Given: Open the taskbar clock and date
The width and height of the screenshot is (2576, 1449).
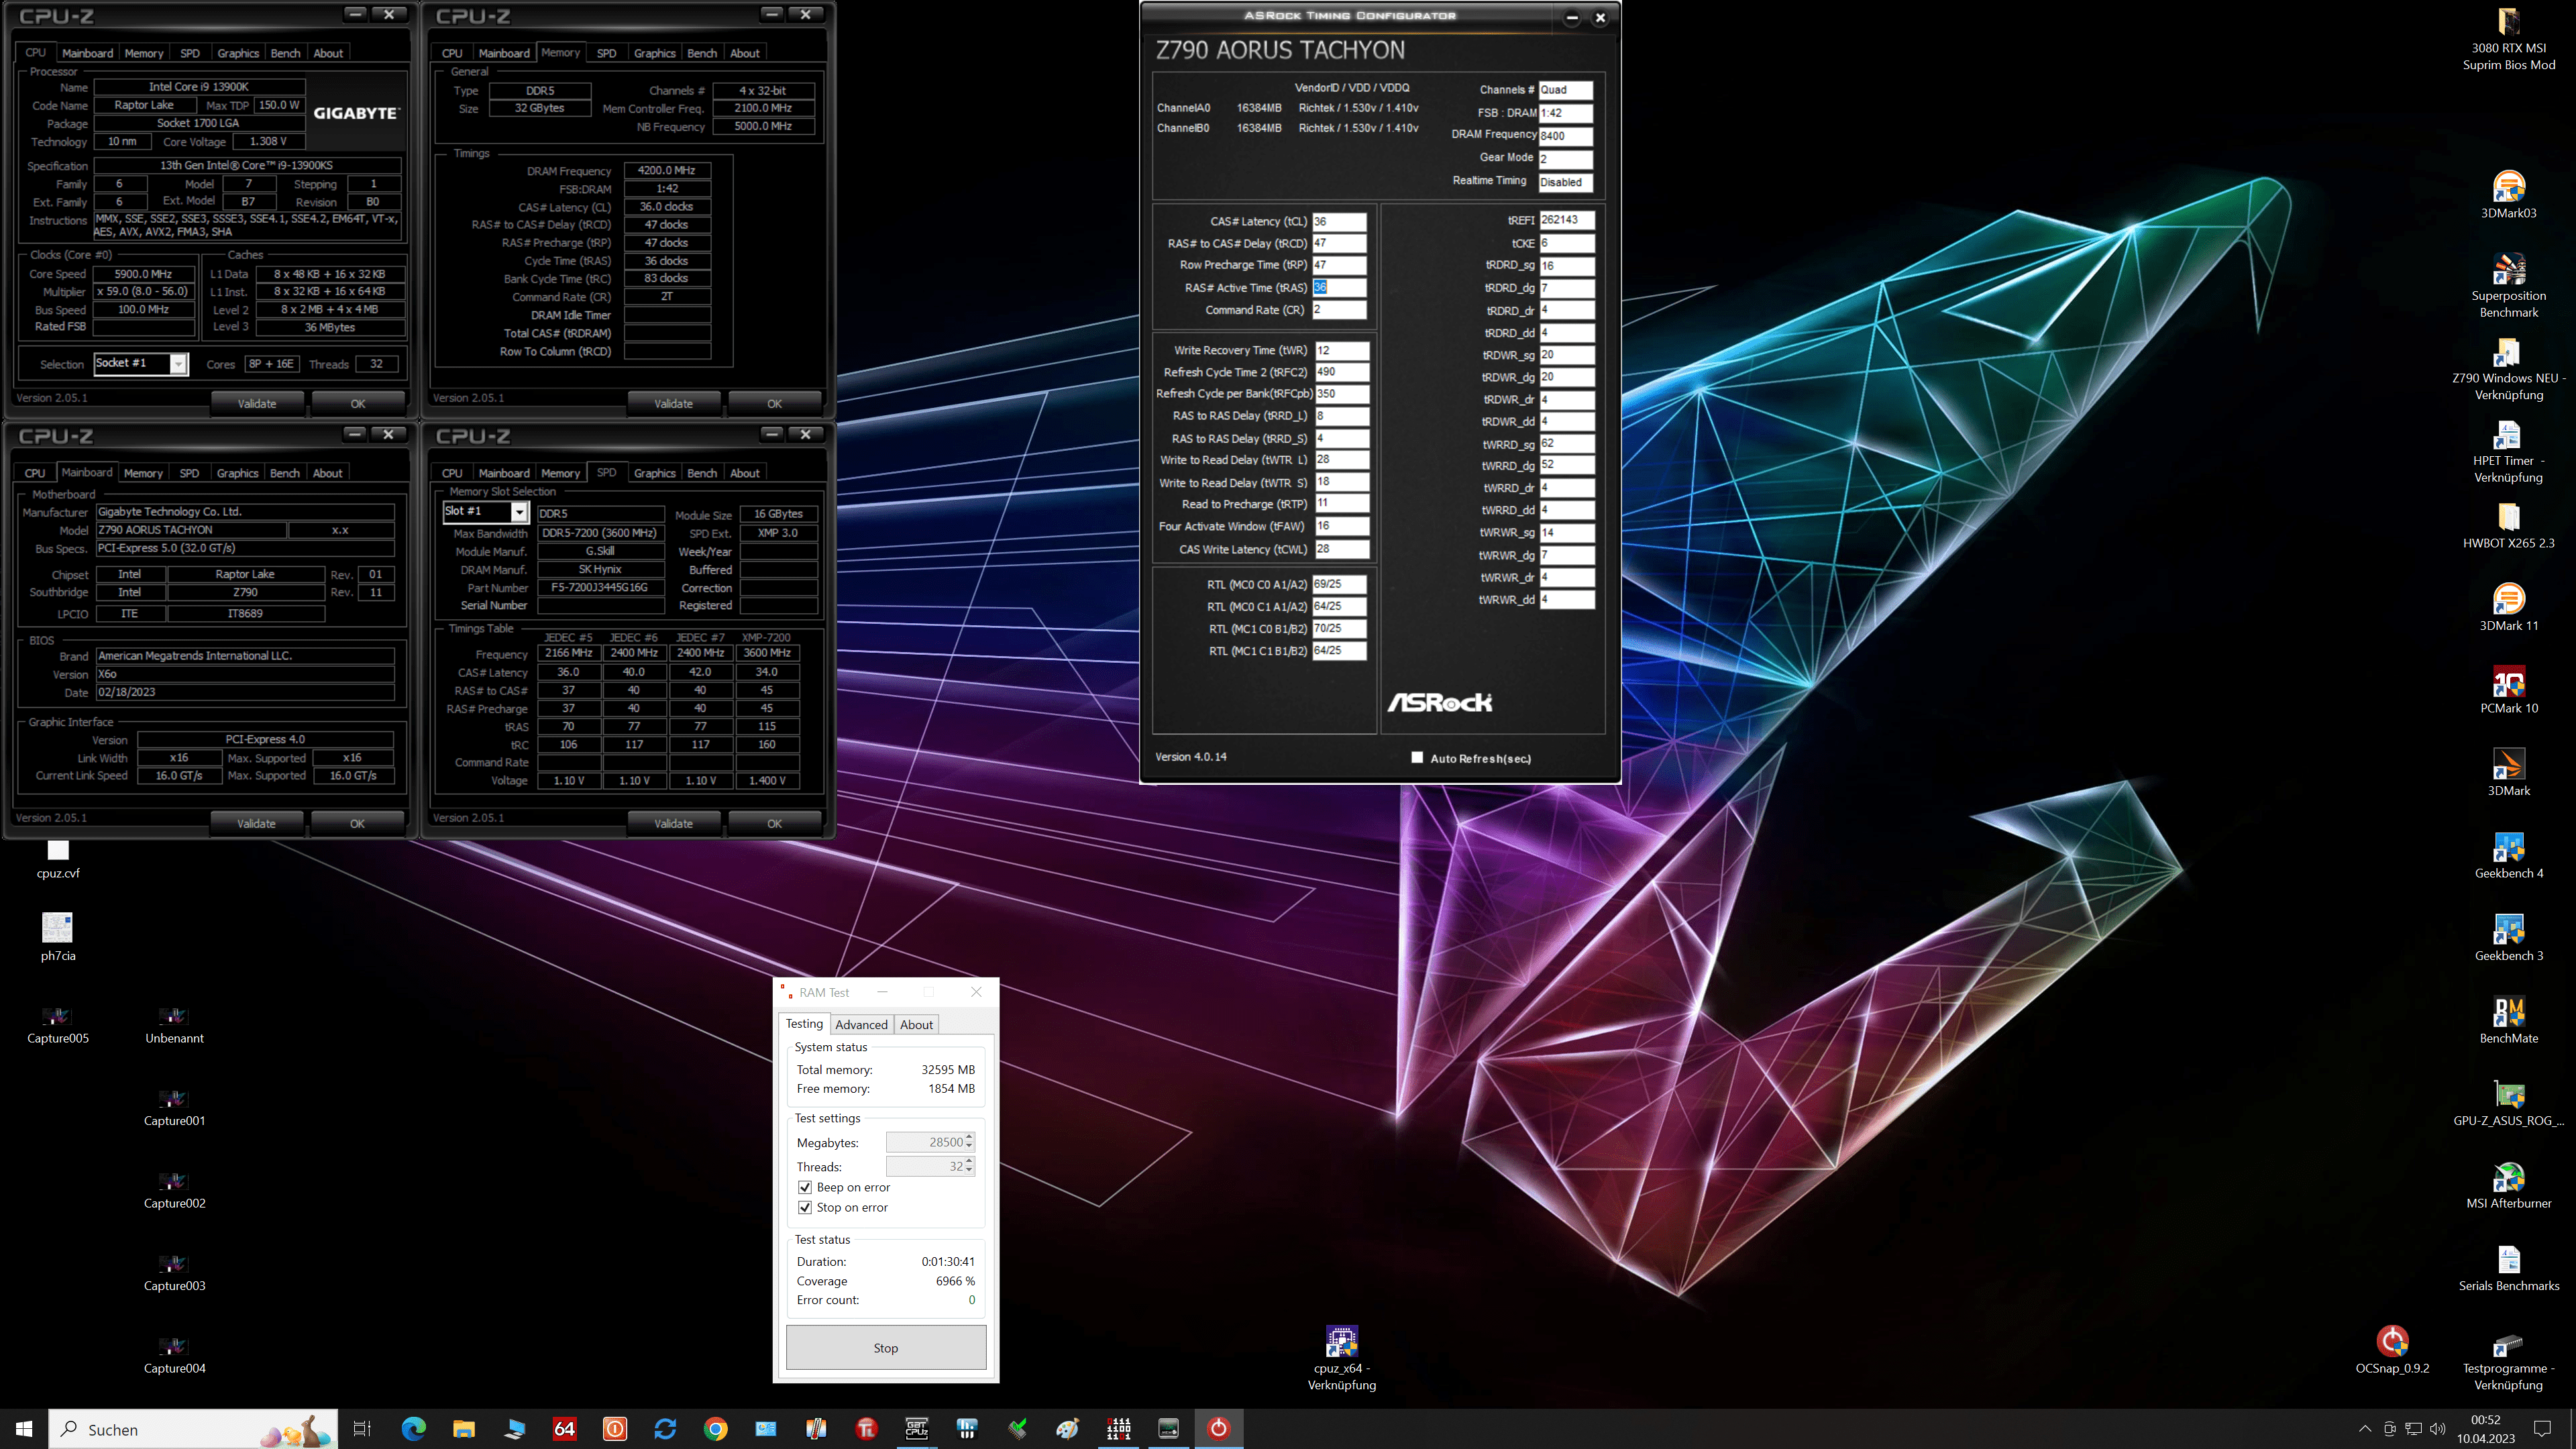Looking at the screenshot, I should (x=2486, y=1429).
